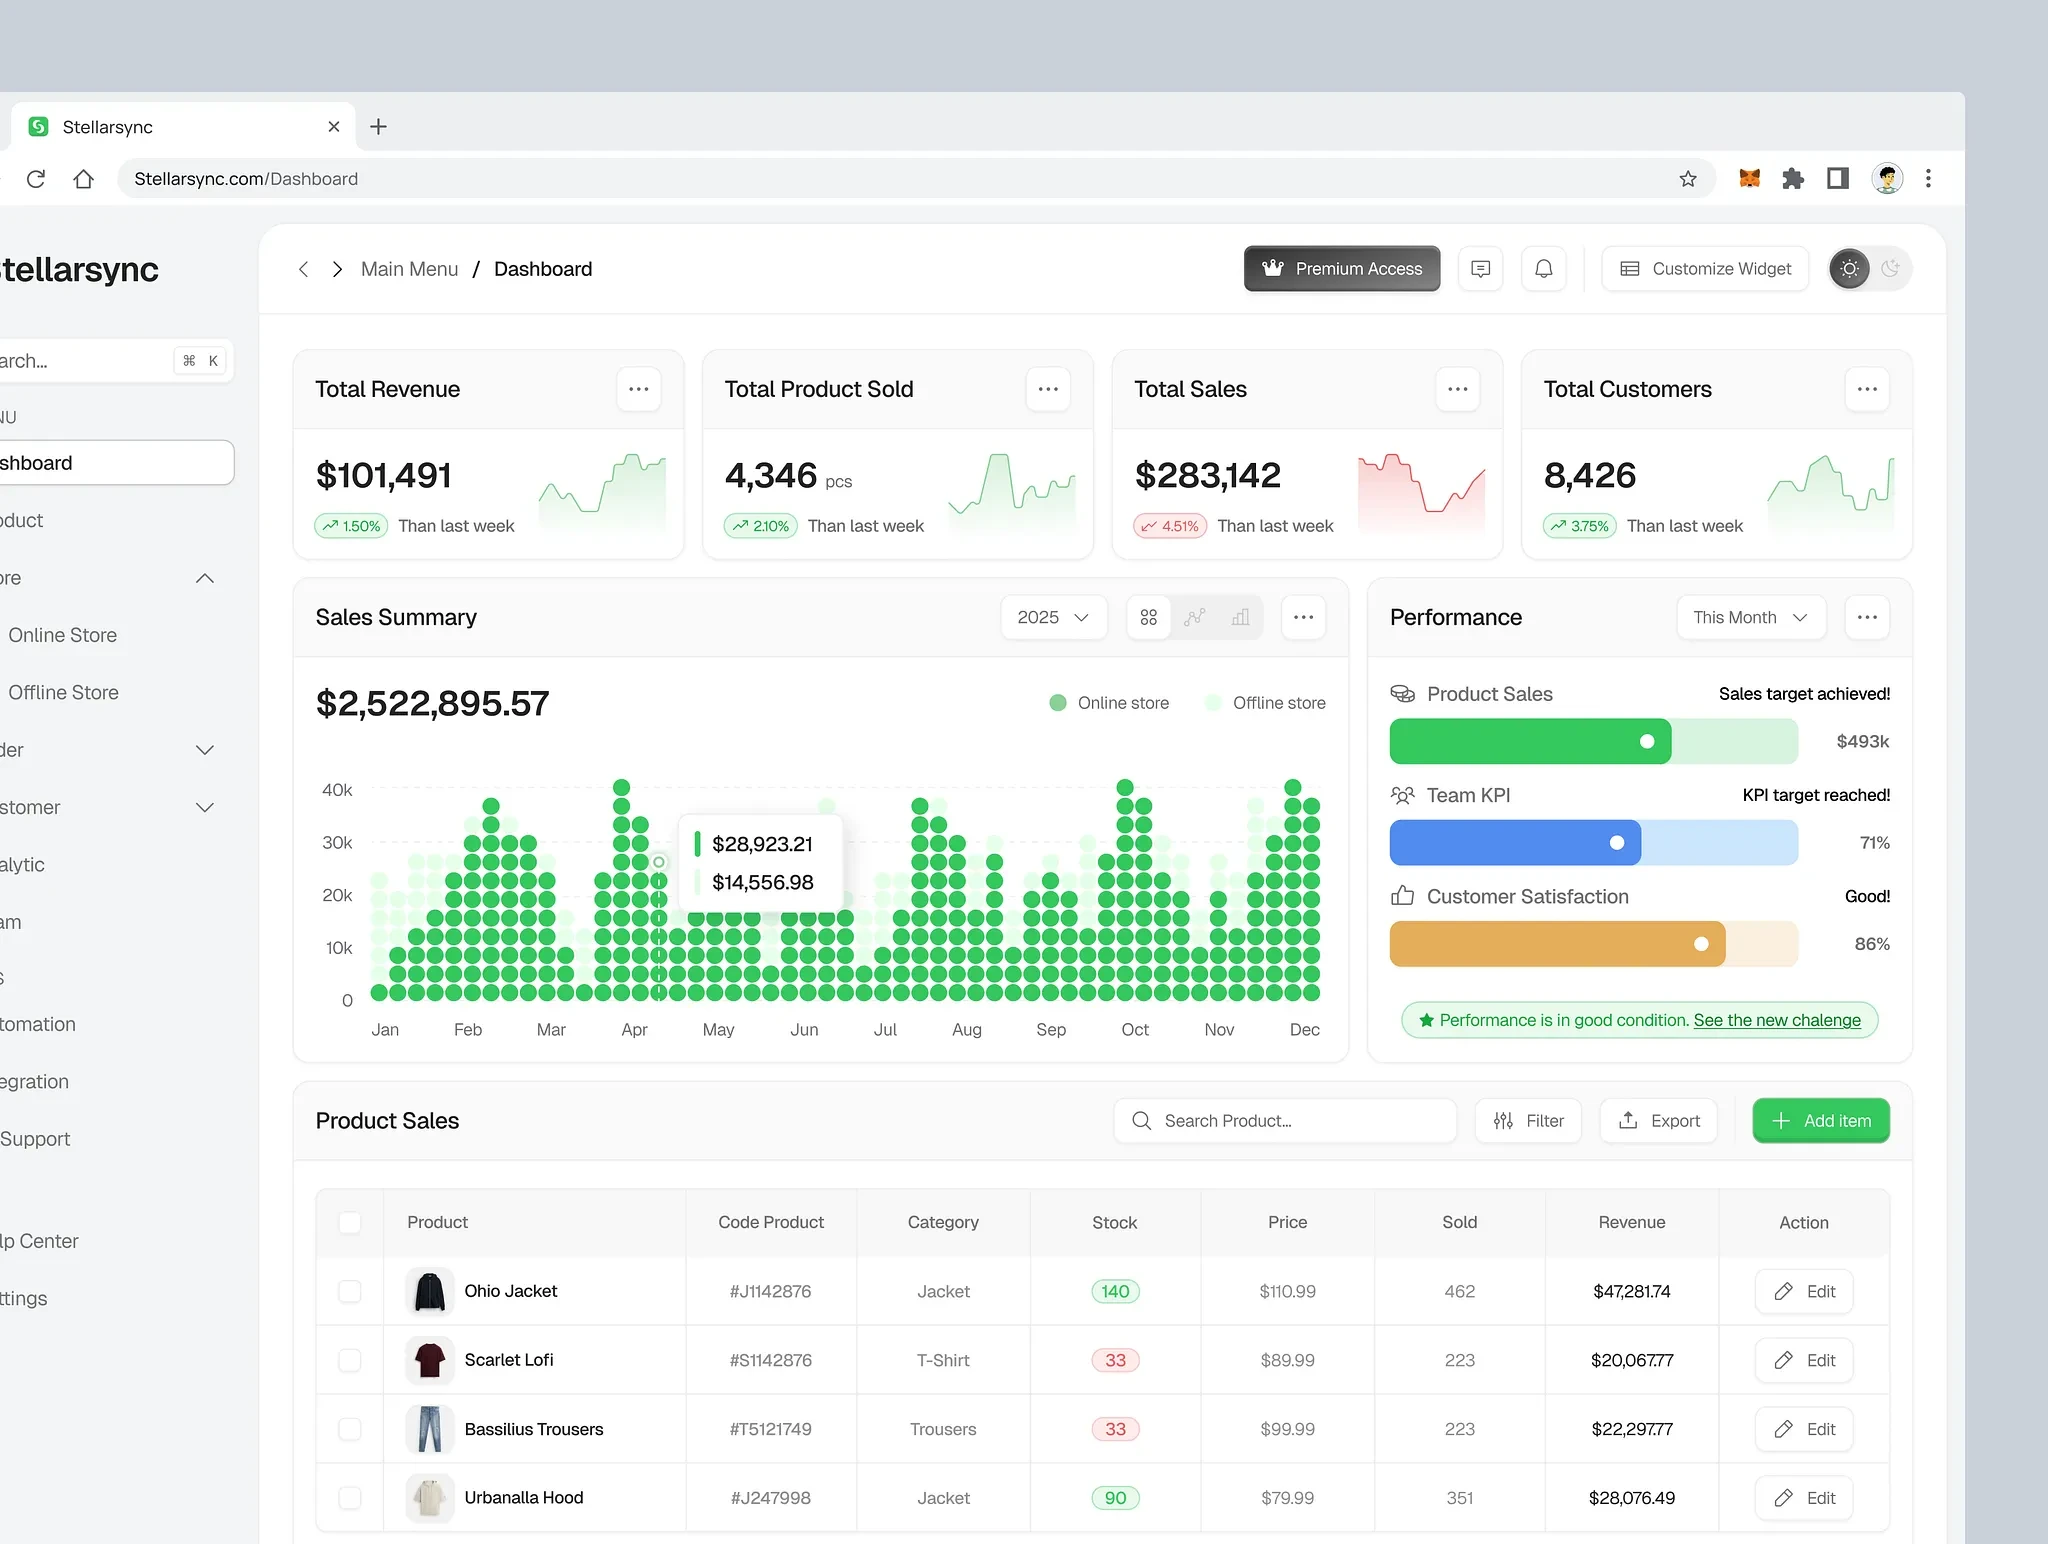Viewport: 2048px width, 1544px height.
Task: Edit the Bassilius Trousers row
Action: pos(1804,1429)
